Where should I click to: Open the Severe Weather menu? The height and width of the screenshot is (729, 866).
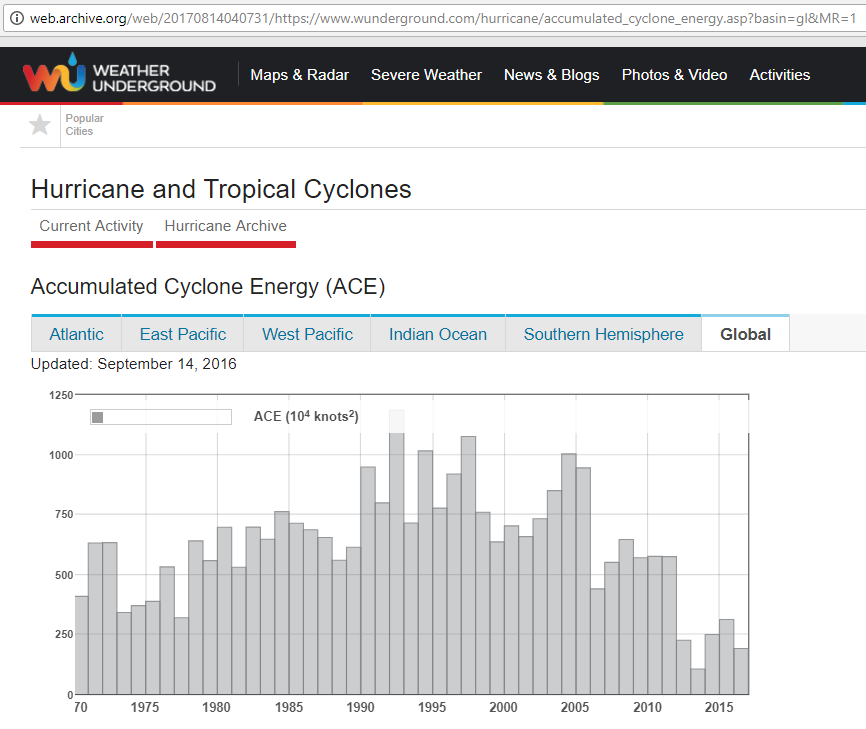click(x=426, y=75)
